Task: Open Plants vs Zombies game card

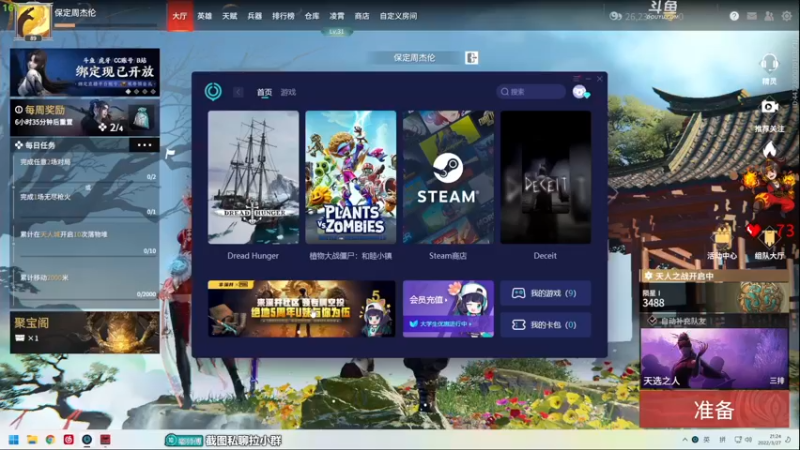Action: click(x=351, y=177)
